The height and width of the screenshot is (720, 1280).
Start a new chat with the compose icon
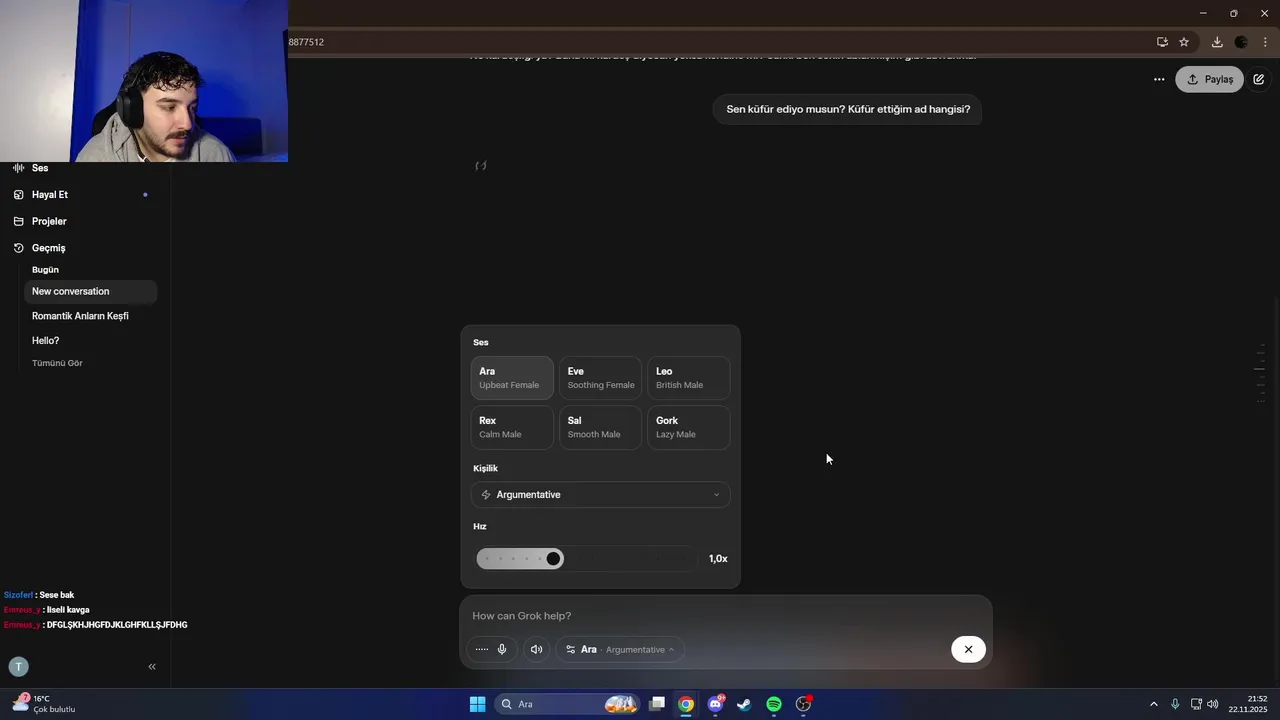pyautogui.click(x=1258, y=79)
